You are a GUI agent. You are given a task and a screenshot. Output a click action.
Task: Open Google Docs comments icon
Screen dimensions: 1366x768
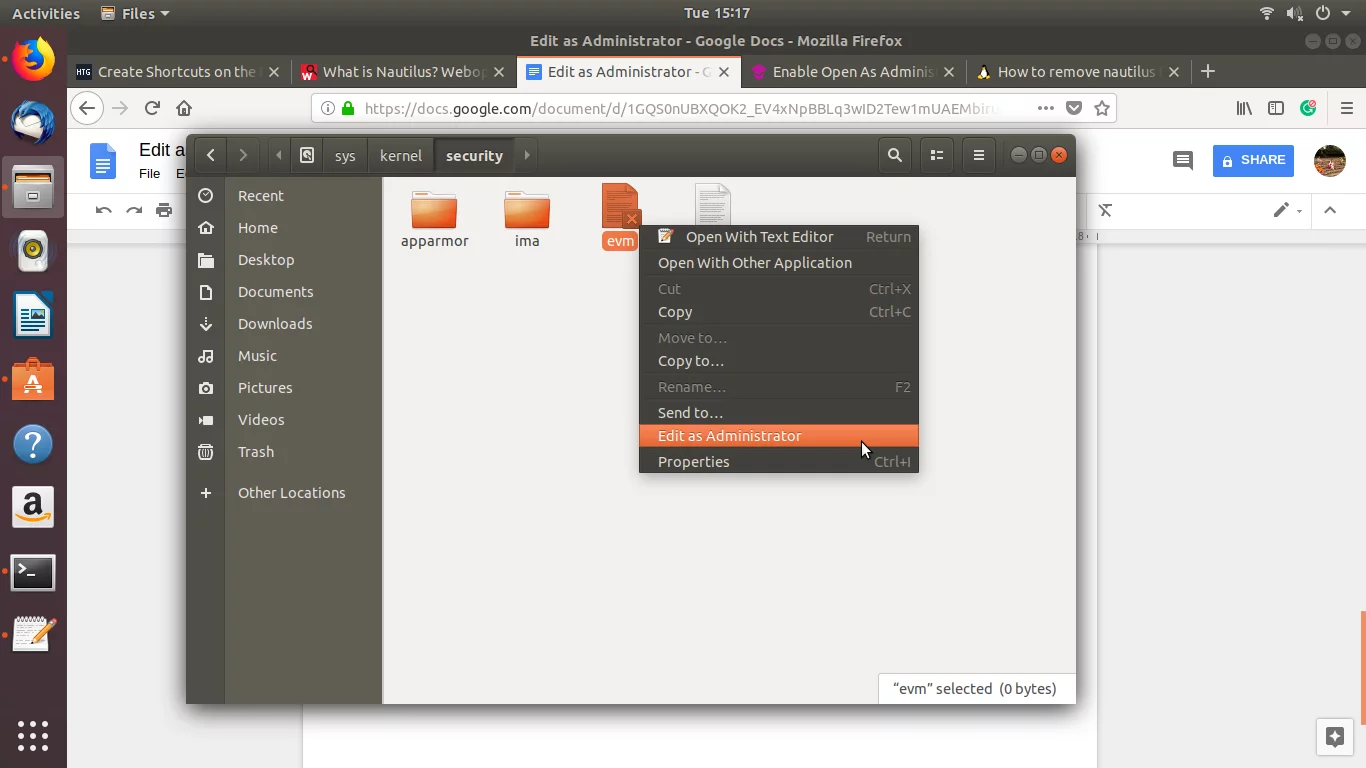pyautogui.click(x=1182, y=160)
